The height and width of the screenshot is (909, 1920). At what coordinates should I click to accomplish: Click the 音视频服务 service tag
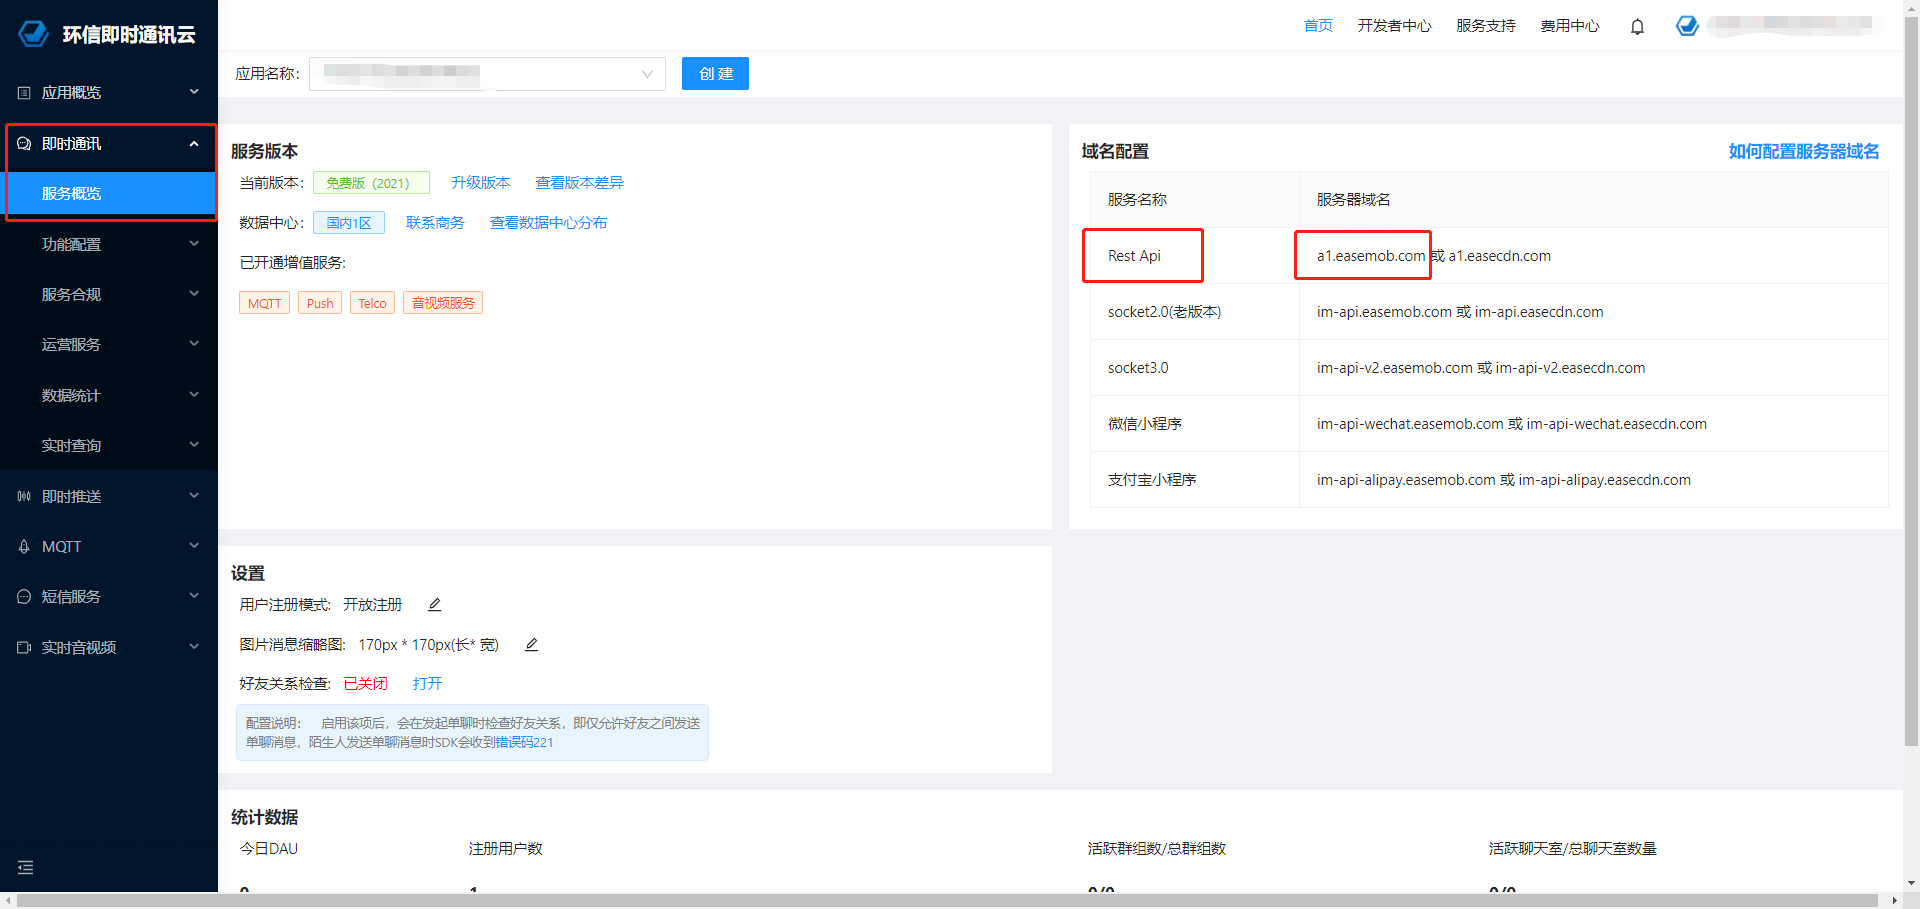[x=443, y=303]
